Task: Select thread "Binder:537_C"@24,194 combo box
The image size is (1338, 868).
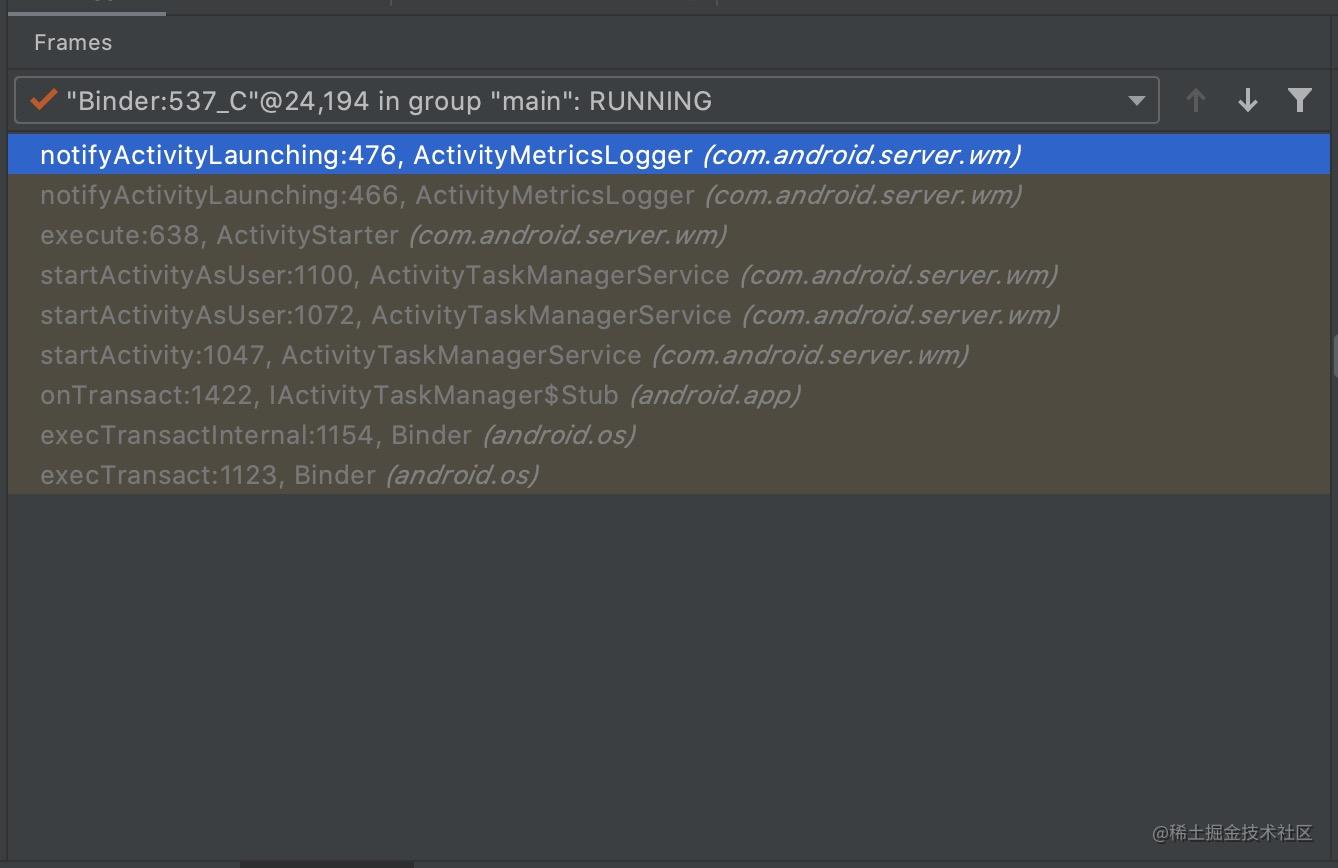Action: [587, 100]
